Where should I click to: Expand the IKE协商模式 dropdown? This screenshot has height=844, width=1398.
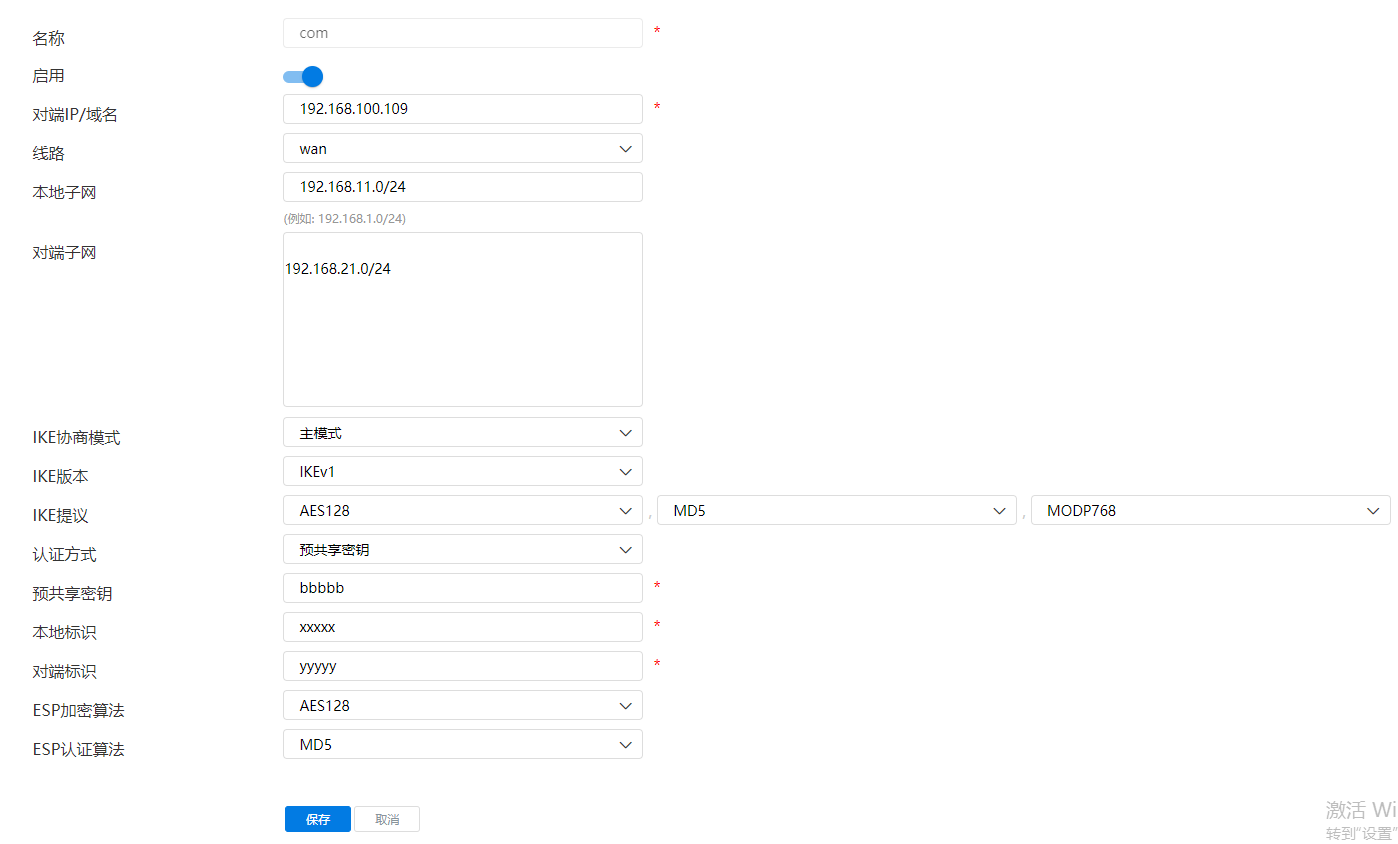point(462,433)
